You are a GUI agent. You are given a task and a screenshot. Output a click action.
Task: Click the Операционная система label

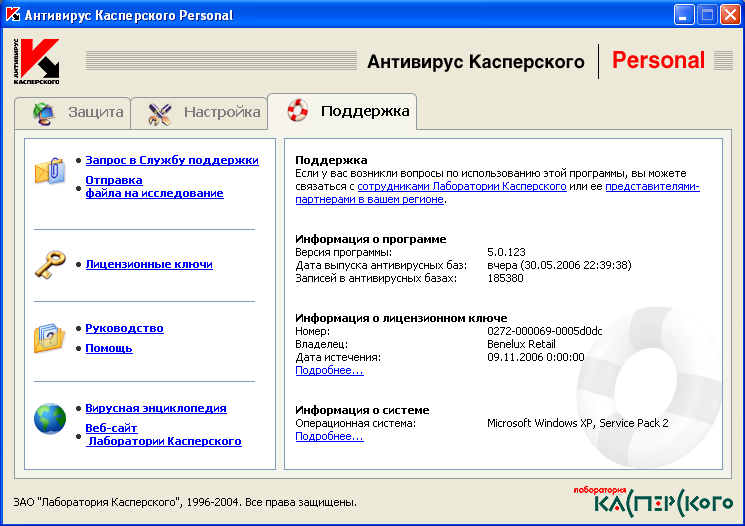point(355,423)
